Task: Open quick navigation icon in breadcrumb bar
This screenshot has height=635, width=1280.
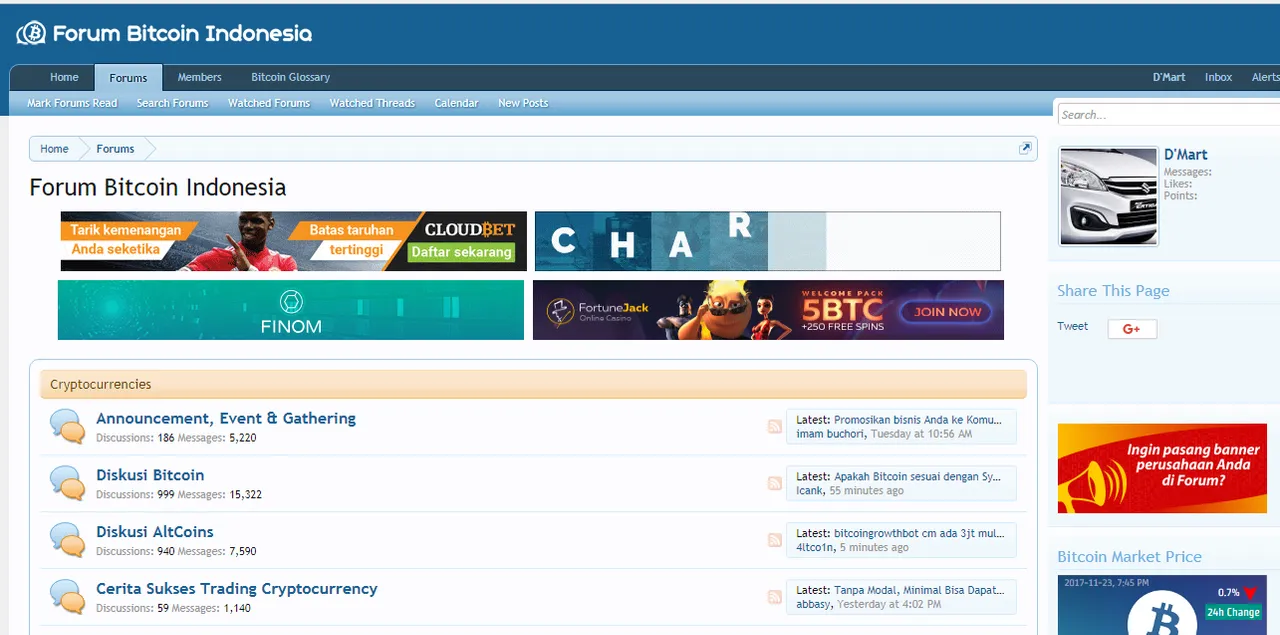Action: (1025, 148)
